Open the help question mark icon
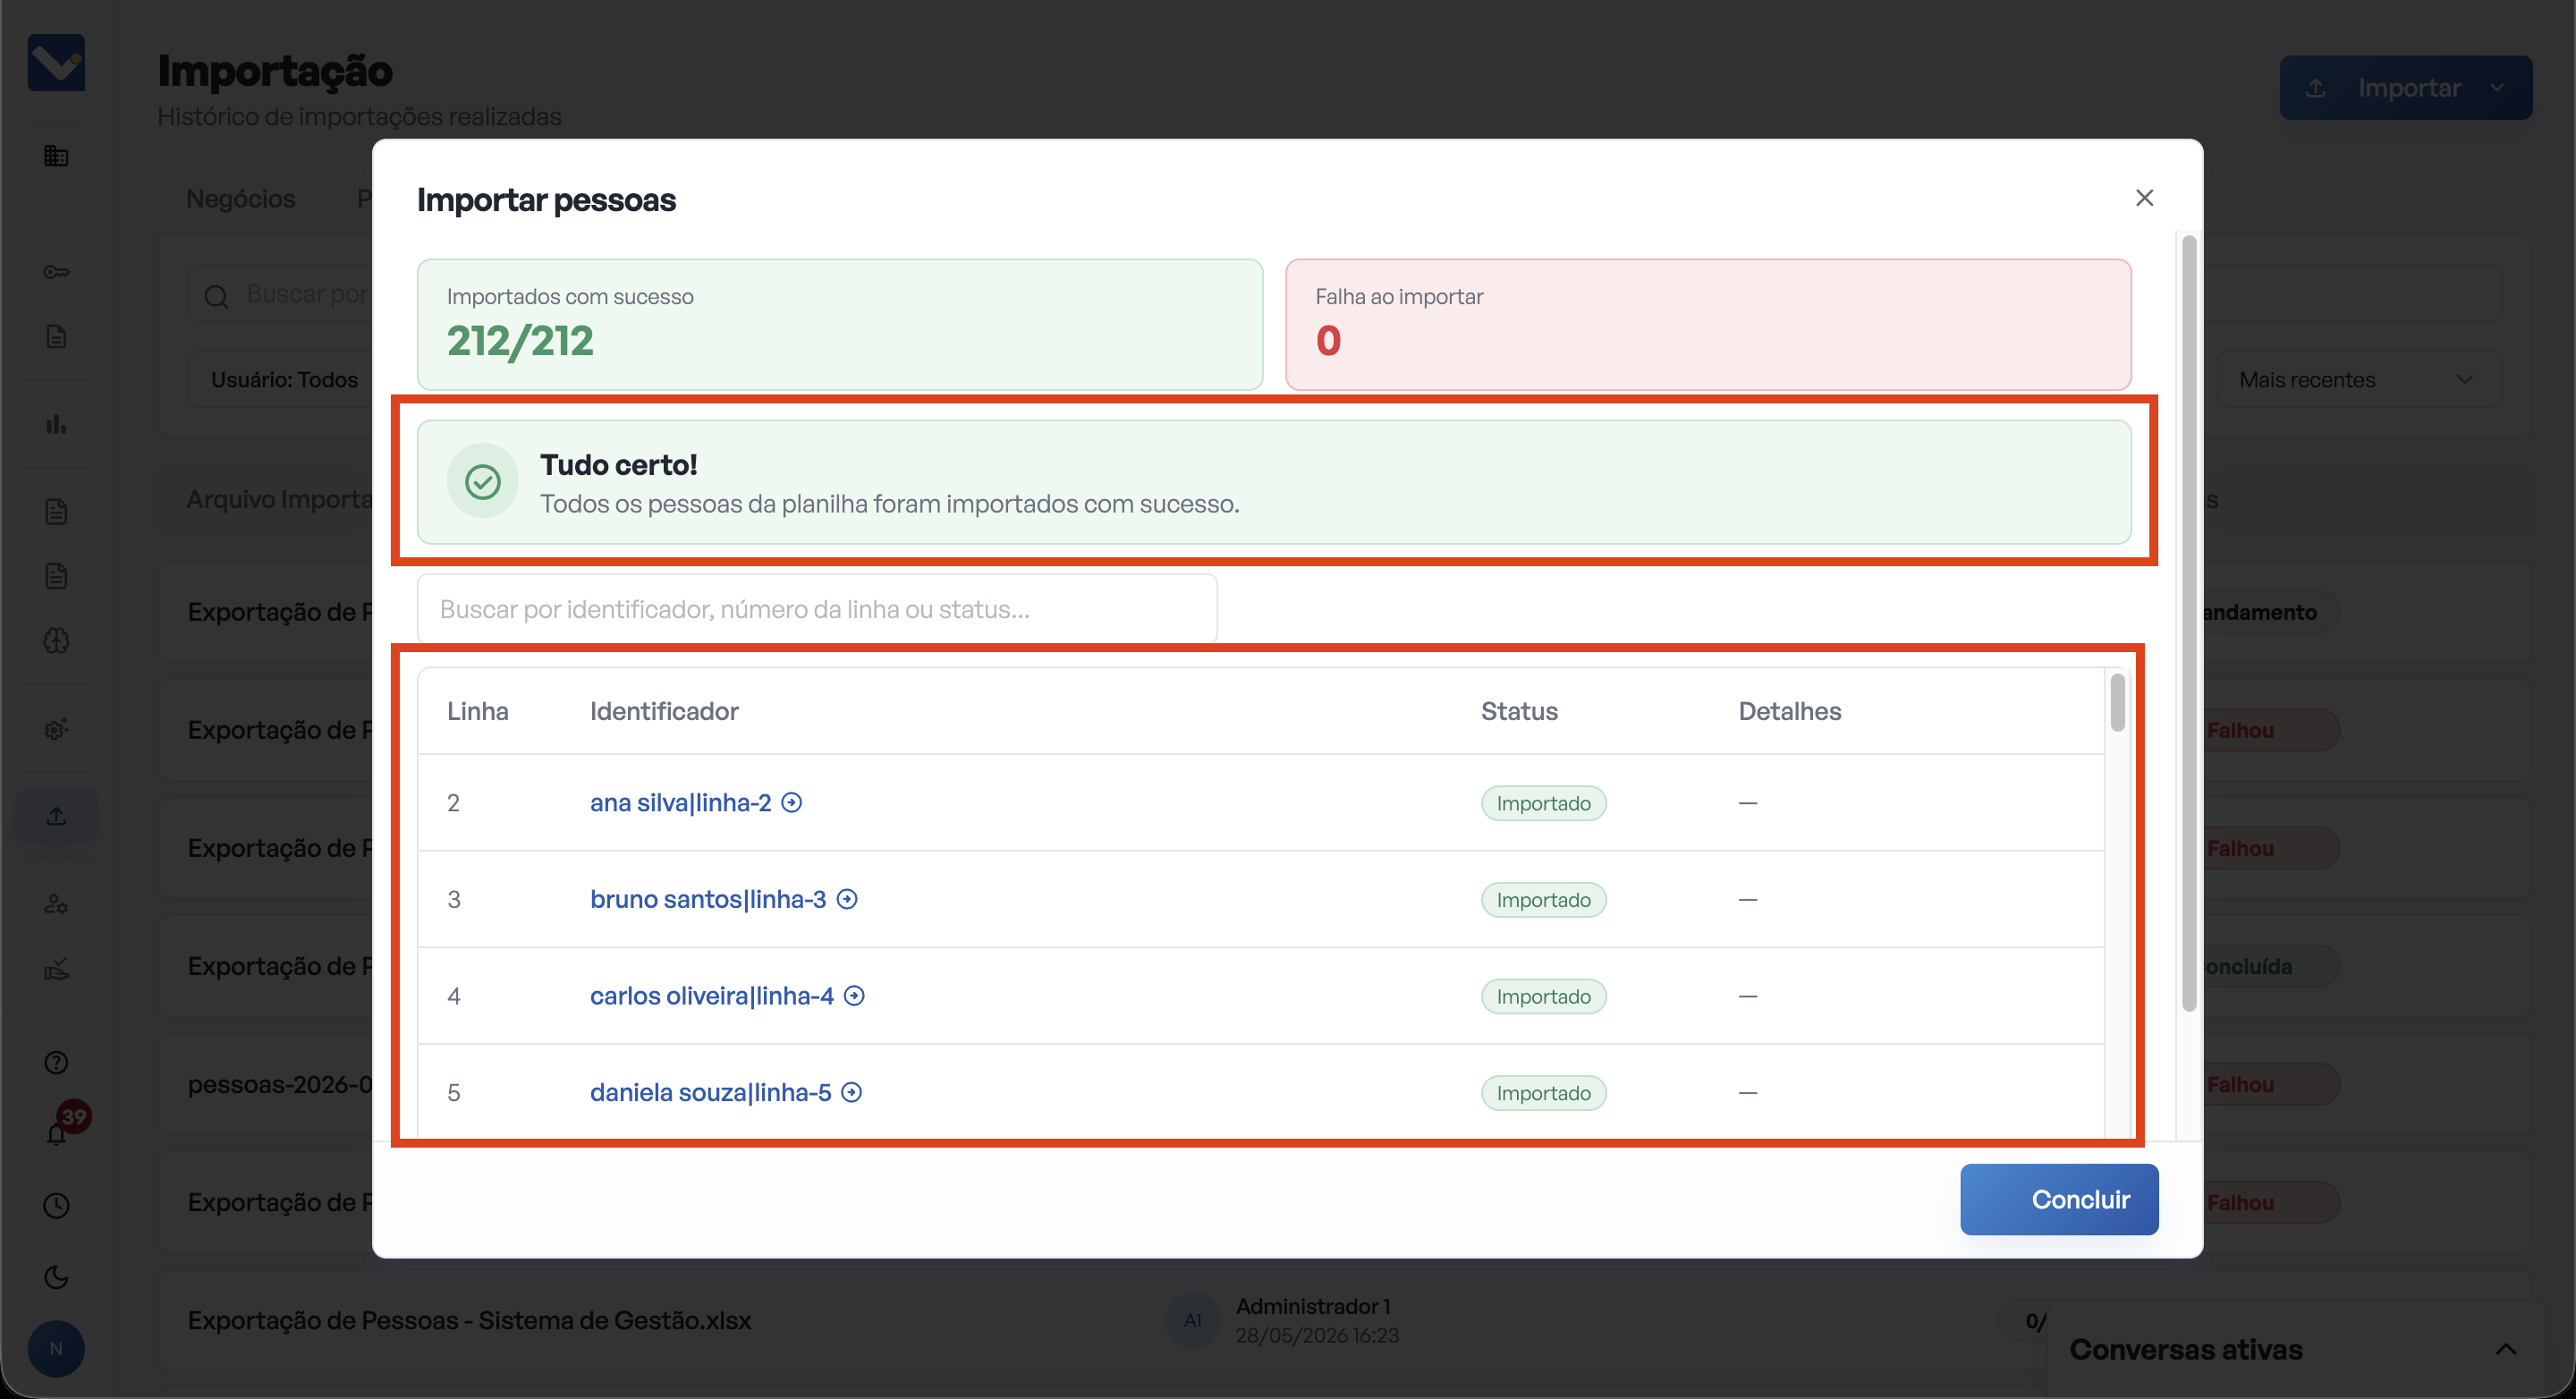The height and width of the screenshot is (1399, 2576). click(56, 1062)
